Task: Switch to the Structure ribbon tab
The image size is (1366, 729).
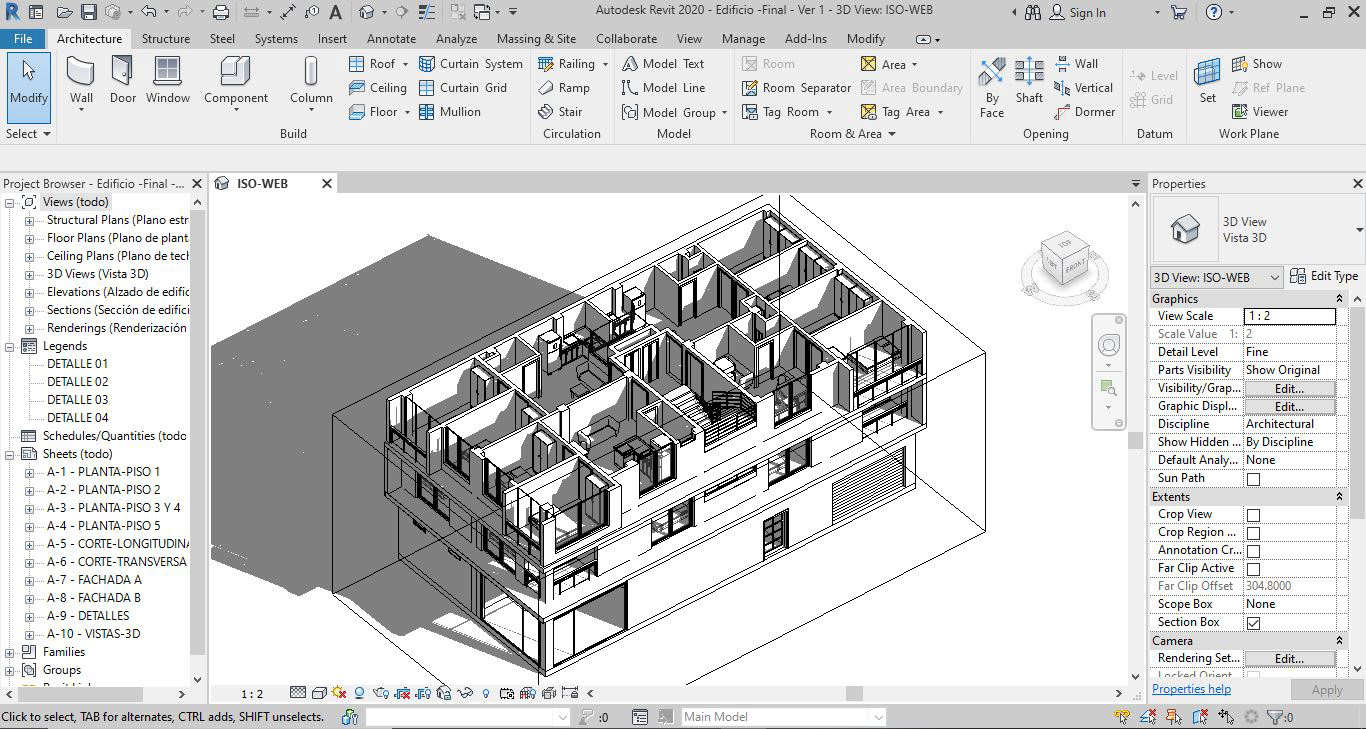Action: point(166,38)
